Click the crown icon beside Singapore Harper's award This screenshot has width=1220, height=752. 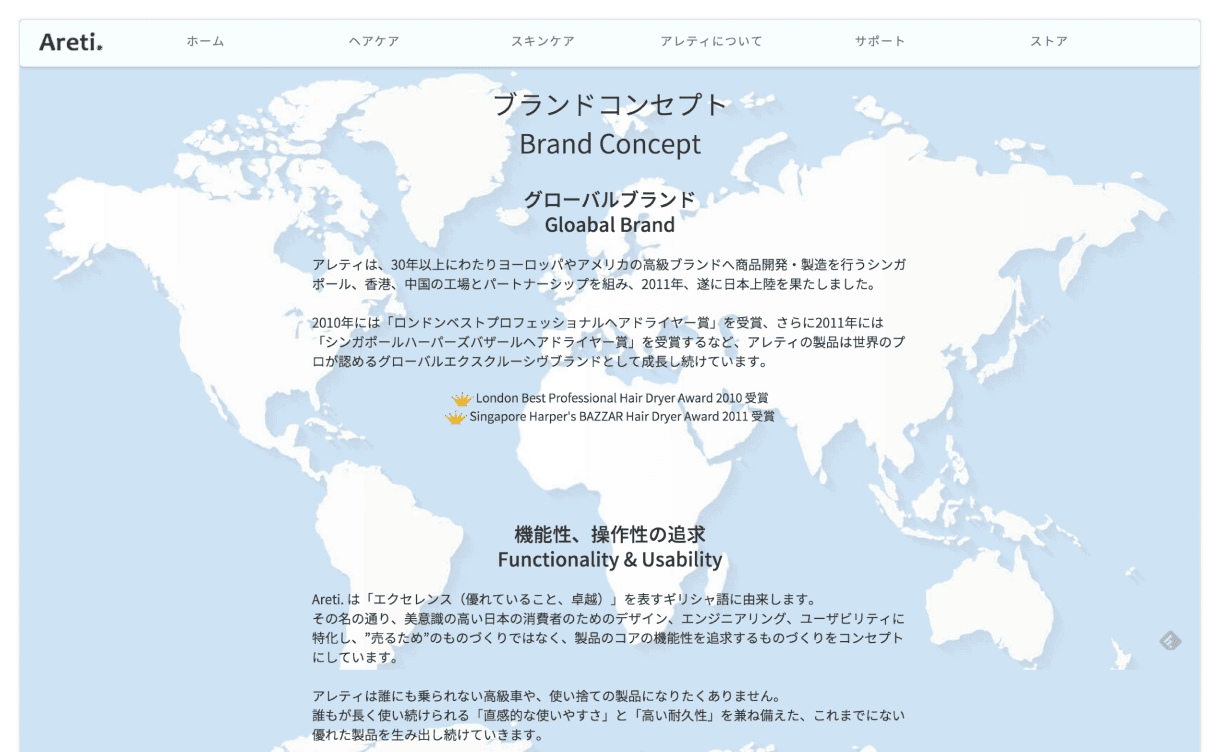pyautogui.click(x=455, y=417)
